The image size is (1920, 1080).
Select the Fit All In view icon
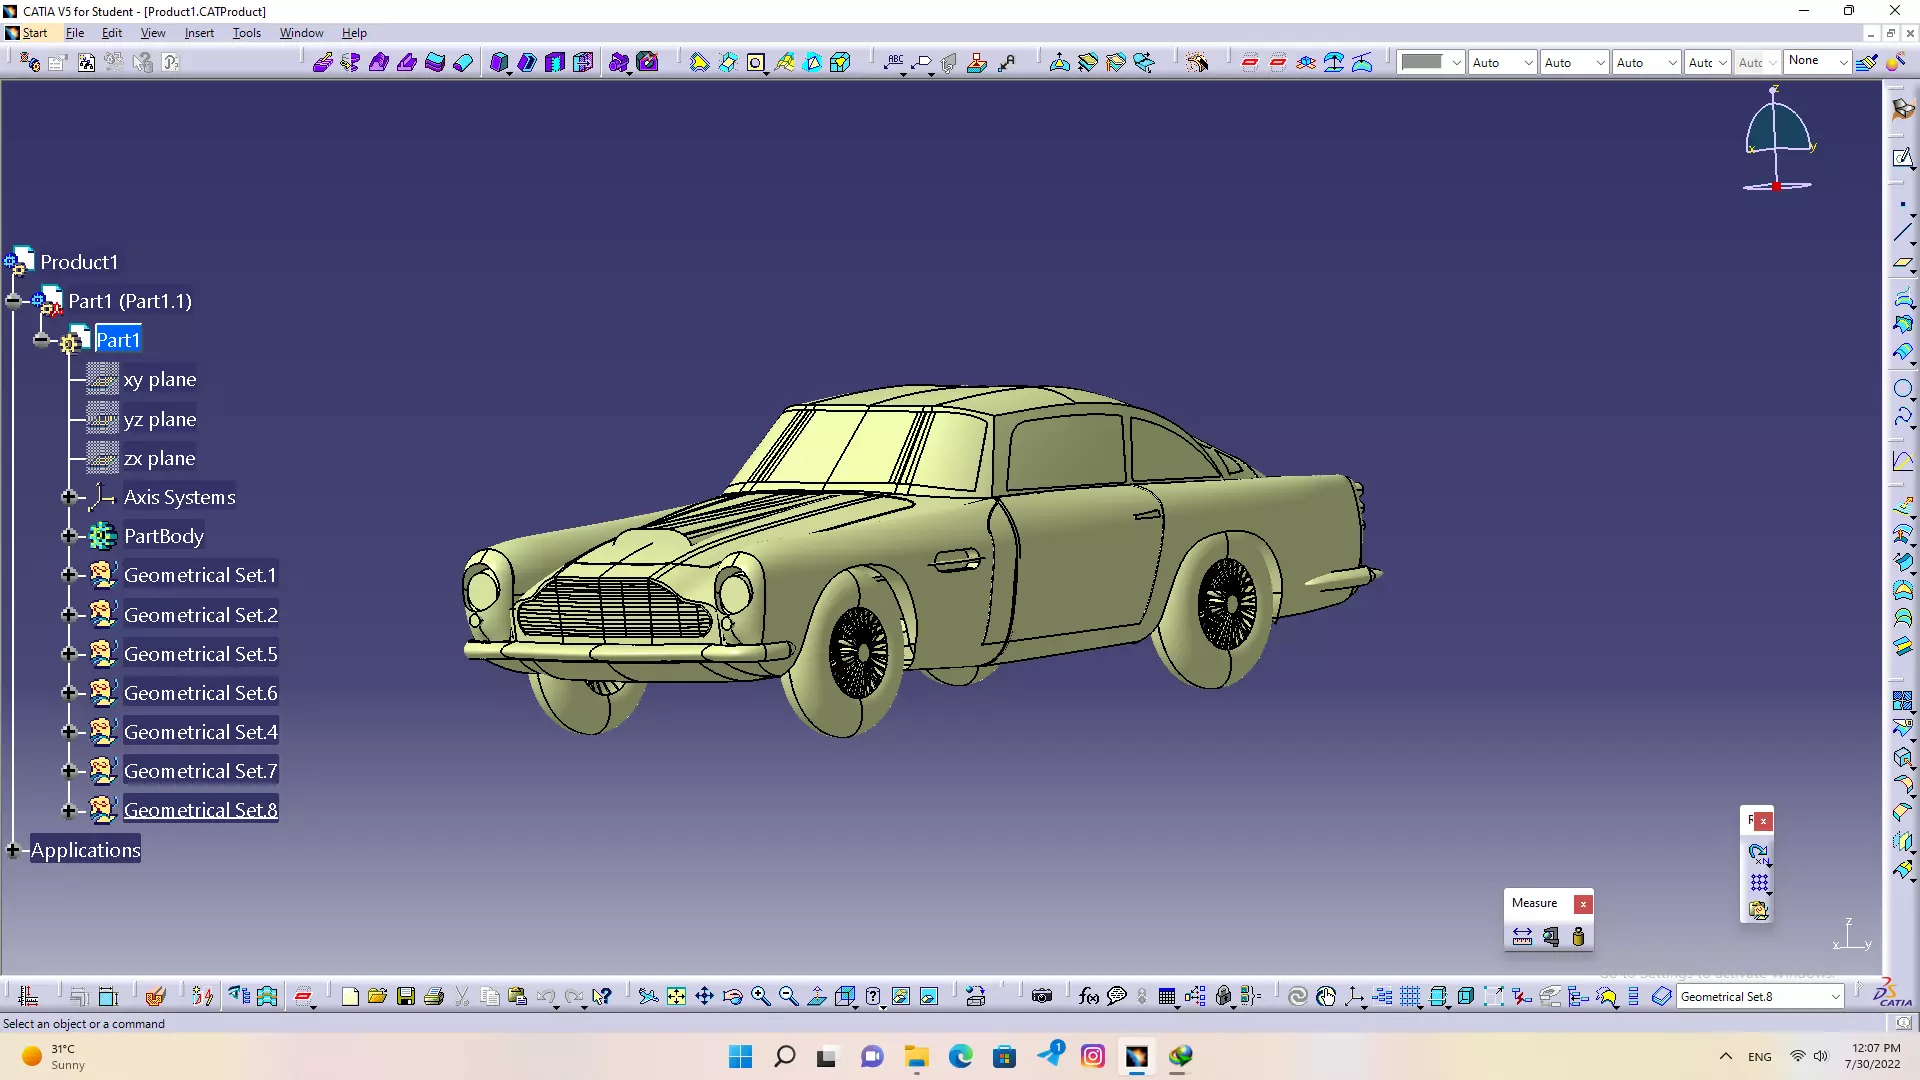[676, 996]
